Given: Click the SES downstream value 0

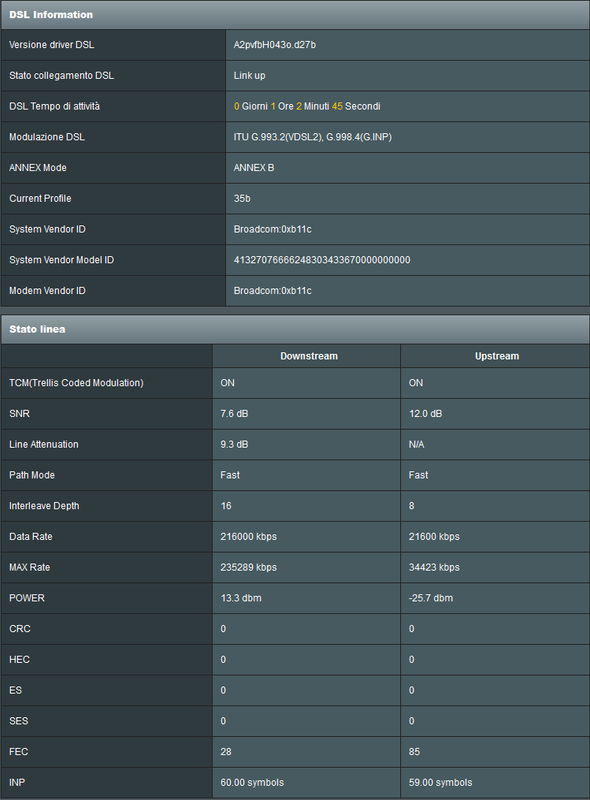Looking at the screenshot, I should 223,721.
